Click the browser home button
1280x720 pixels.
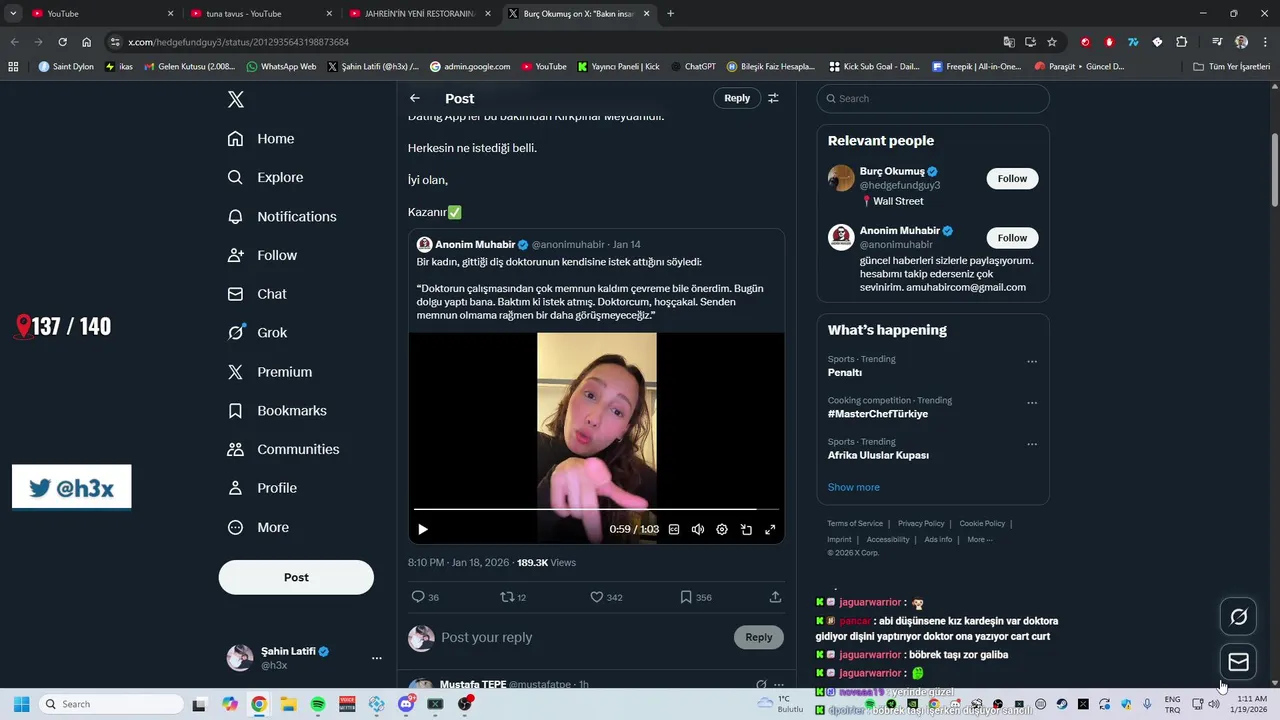pos(87,42)
